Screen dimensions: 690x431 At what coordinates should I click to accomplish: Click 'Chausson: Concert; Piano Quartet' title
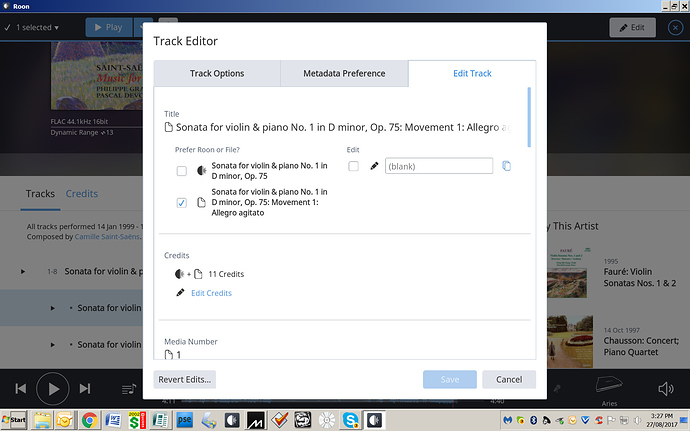point(641,346)
